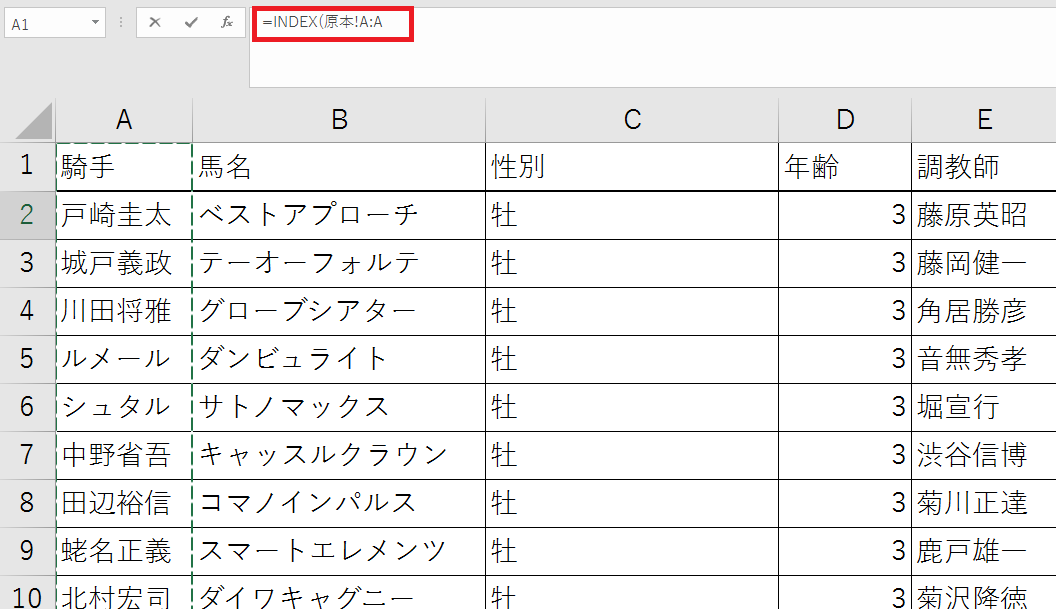1056x609 pixels.
Task: Select column E header
Action: coord(984,120)
